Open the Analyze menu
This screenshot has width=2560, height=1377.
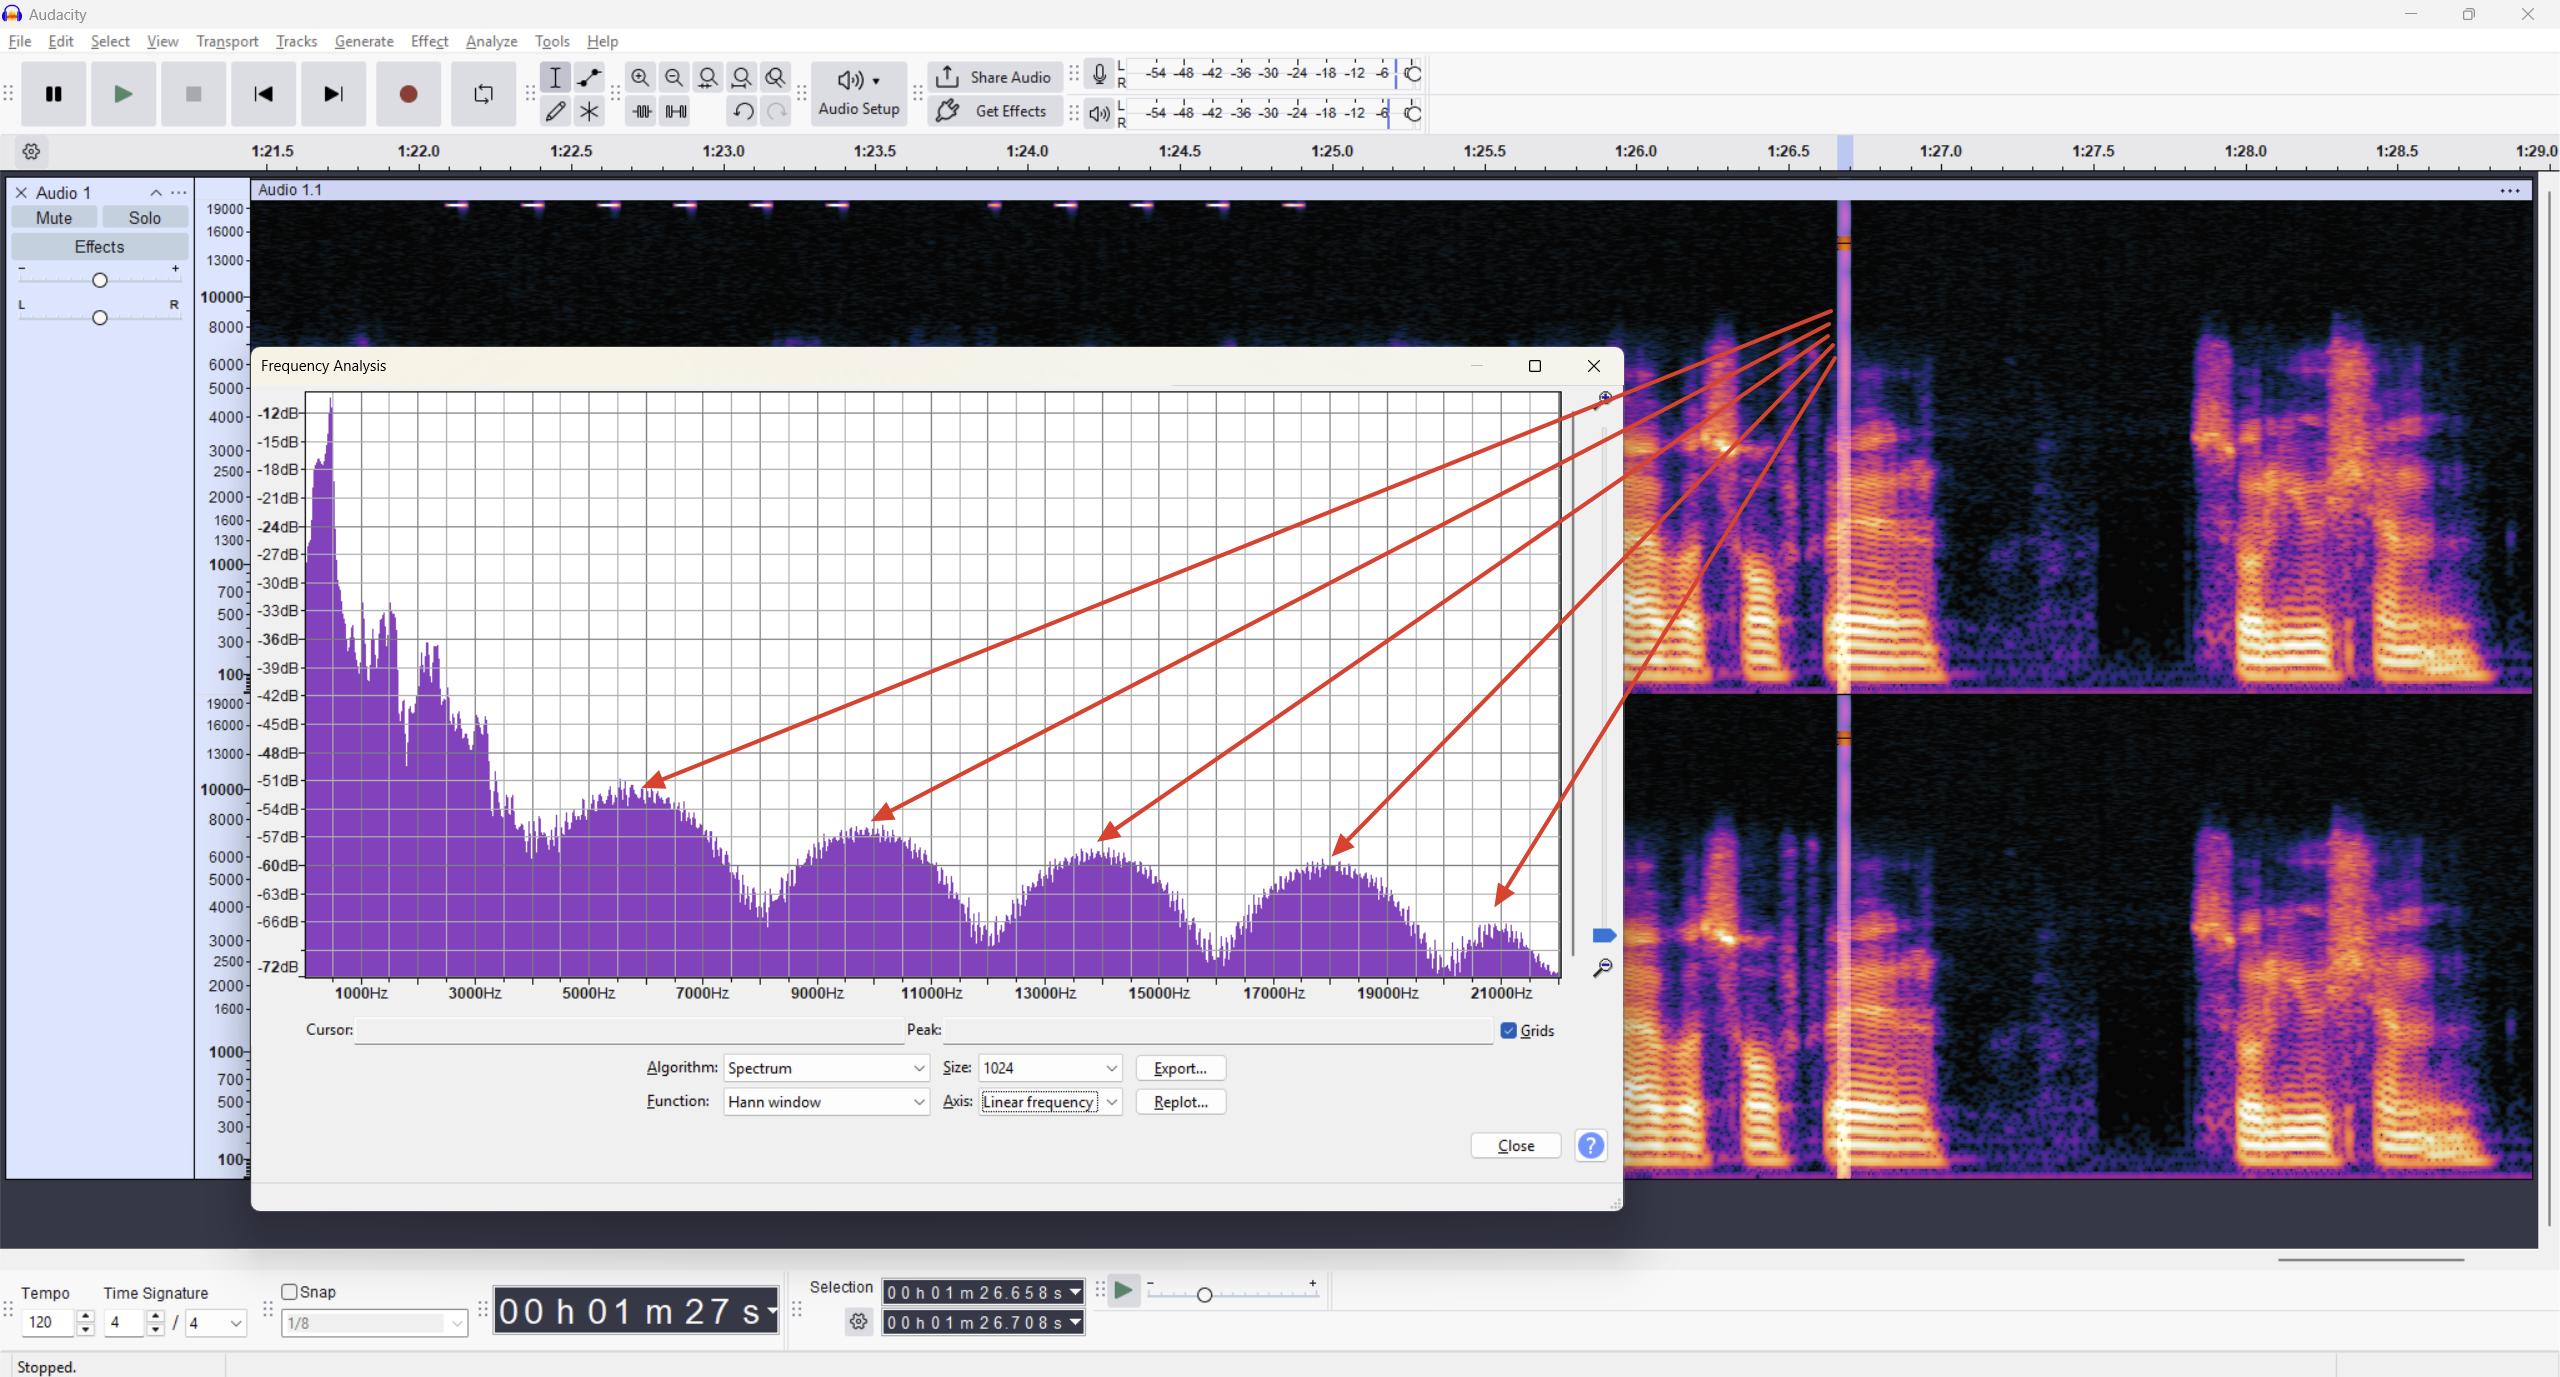tap(490, 41)
